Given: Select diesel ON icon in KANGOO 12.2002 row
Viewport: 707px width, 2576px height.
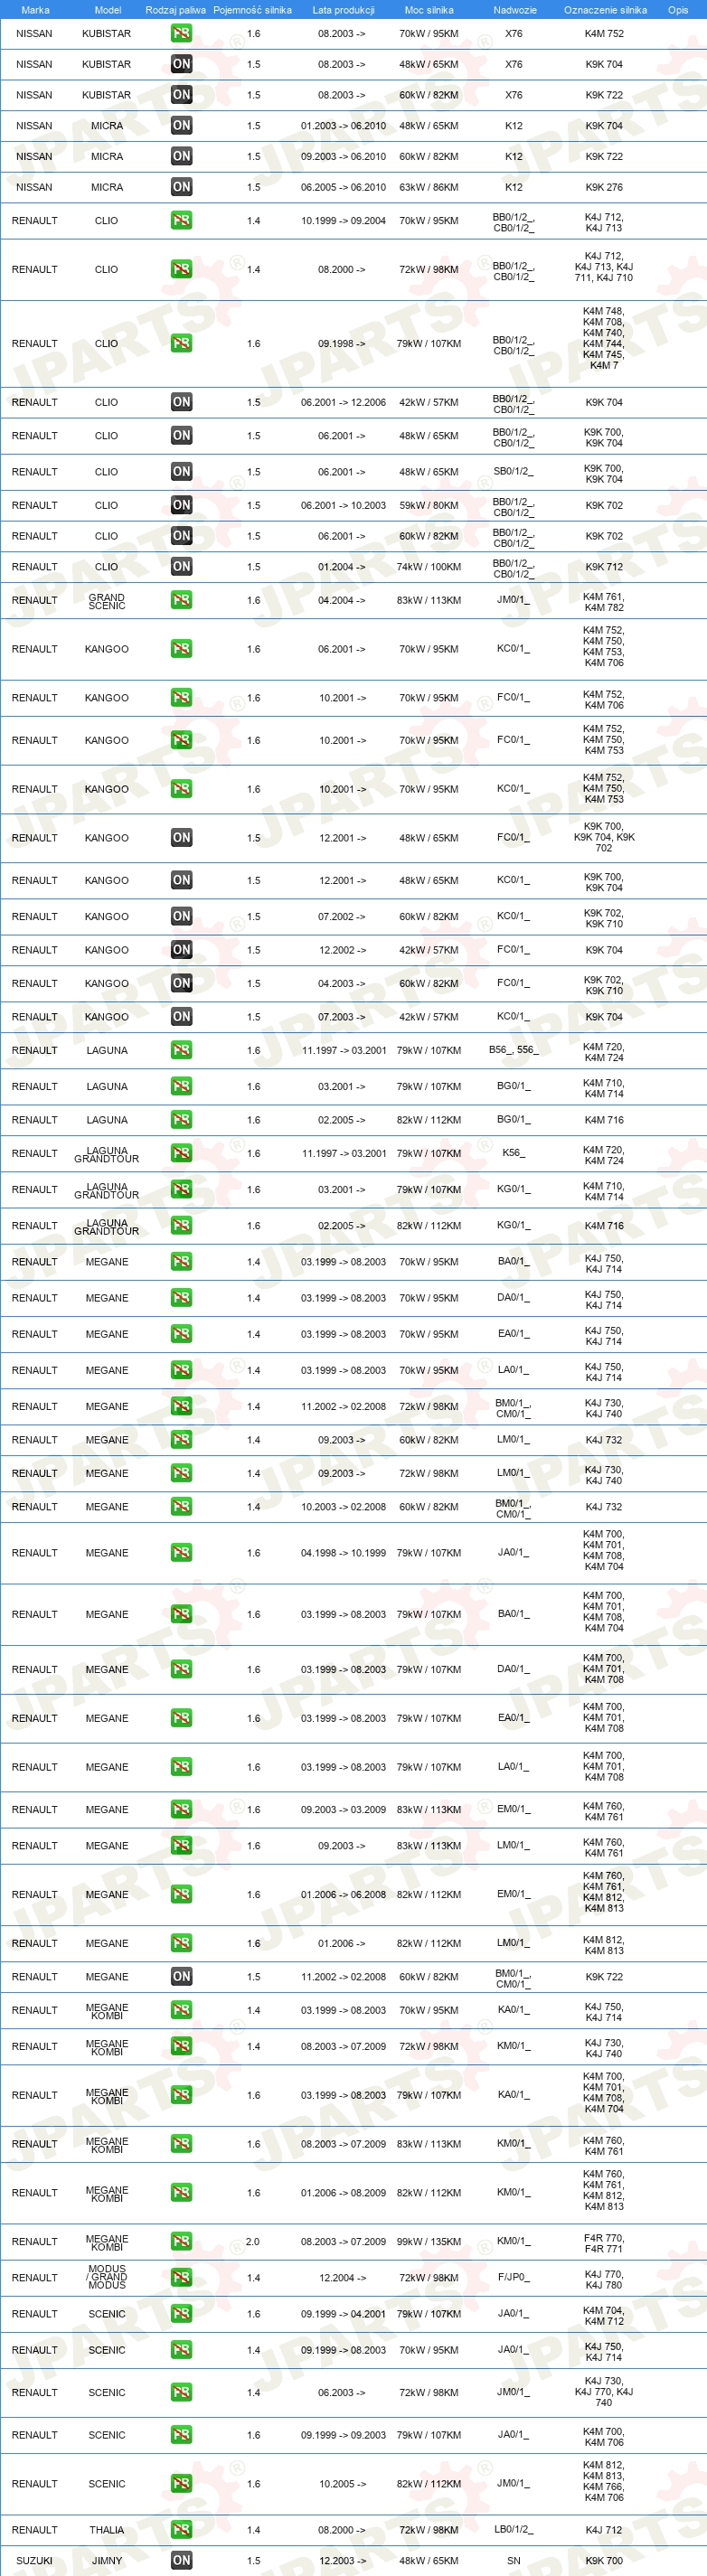Looking at the screenshot, I should [181, 950].
